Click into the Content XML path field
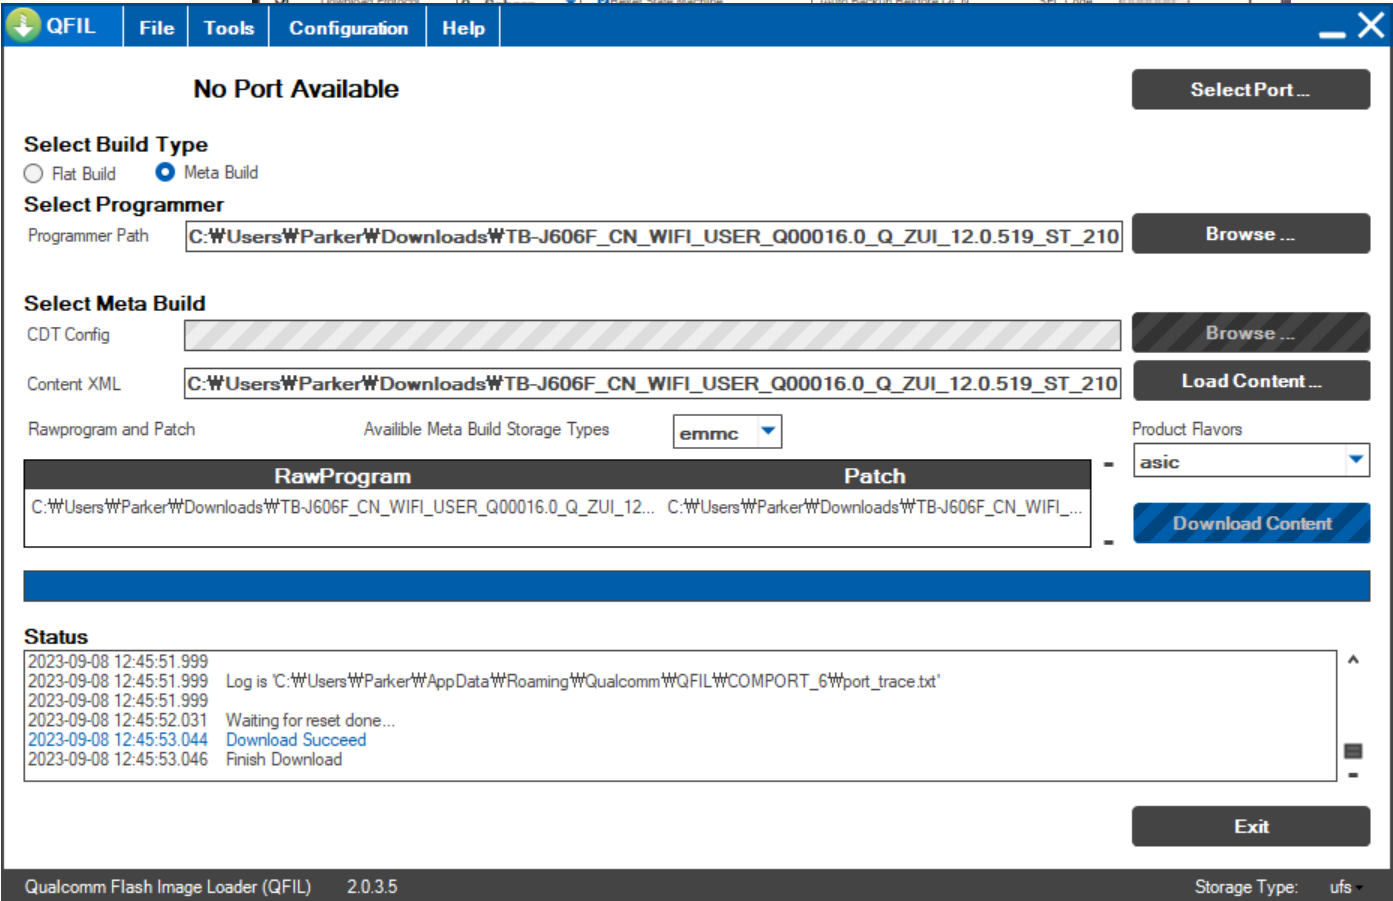The height and width of the screenshot is (901, 1393). tap(652, 383)
